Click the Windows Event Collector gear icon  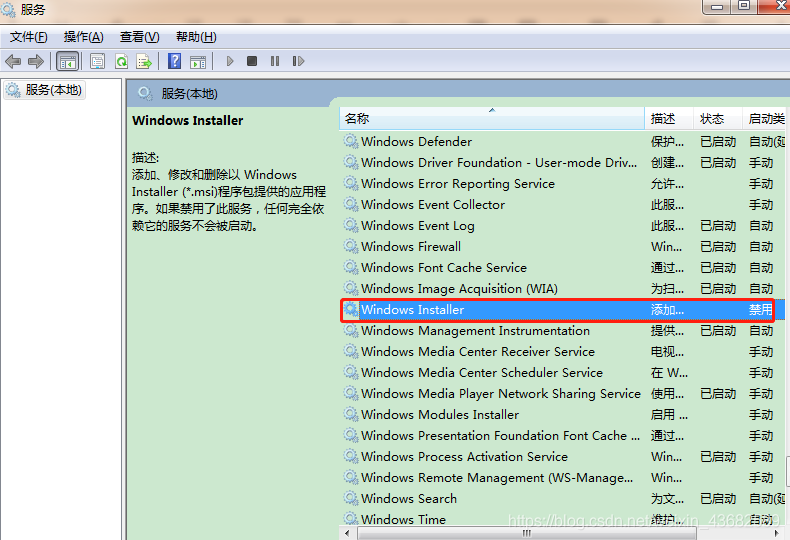[x=351, y=204]
